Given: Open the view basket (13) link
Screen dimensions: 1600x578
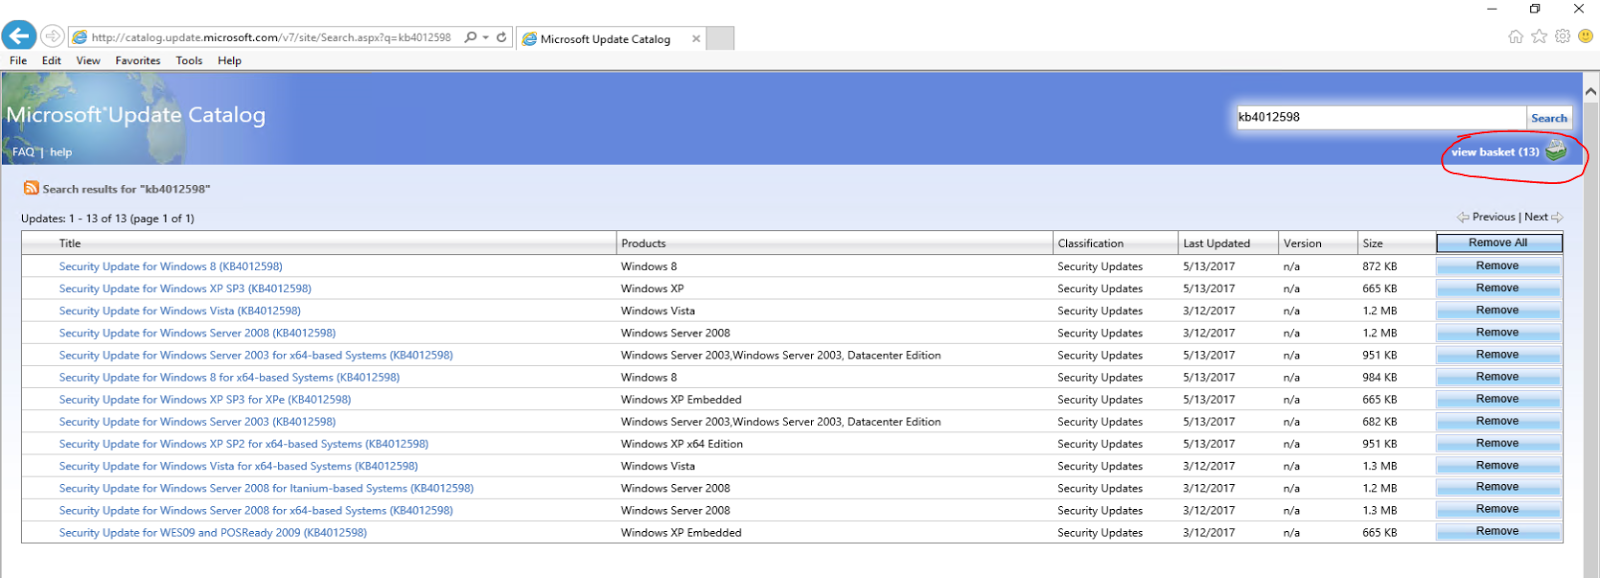Looking at the screenshot, I should (1495, 152).
